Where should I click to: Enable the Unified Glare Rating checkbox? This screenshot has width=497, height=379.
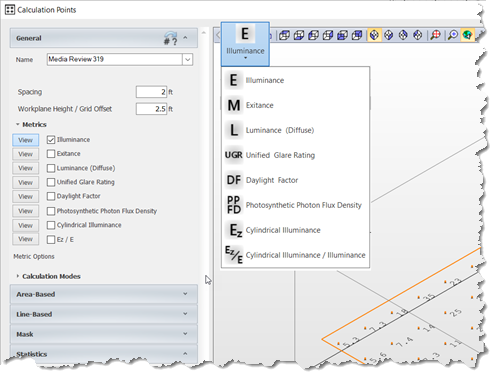(x=51, y=182)
